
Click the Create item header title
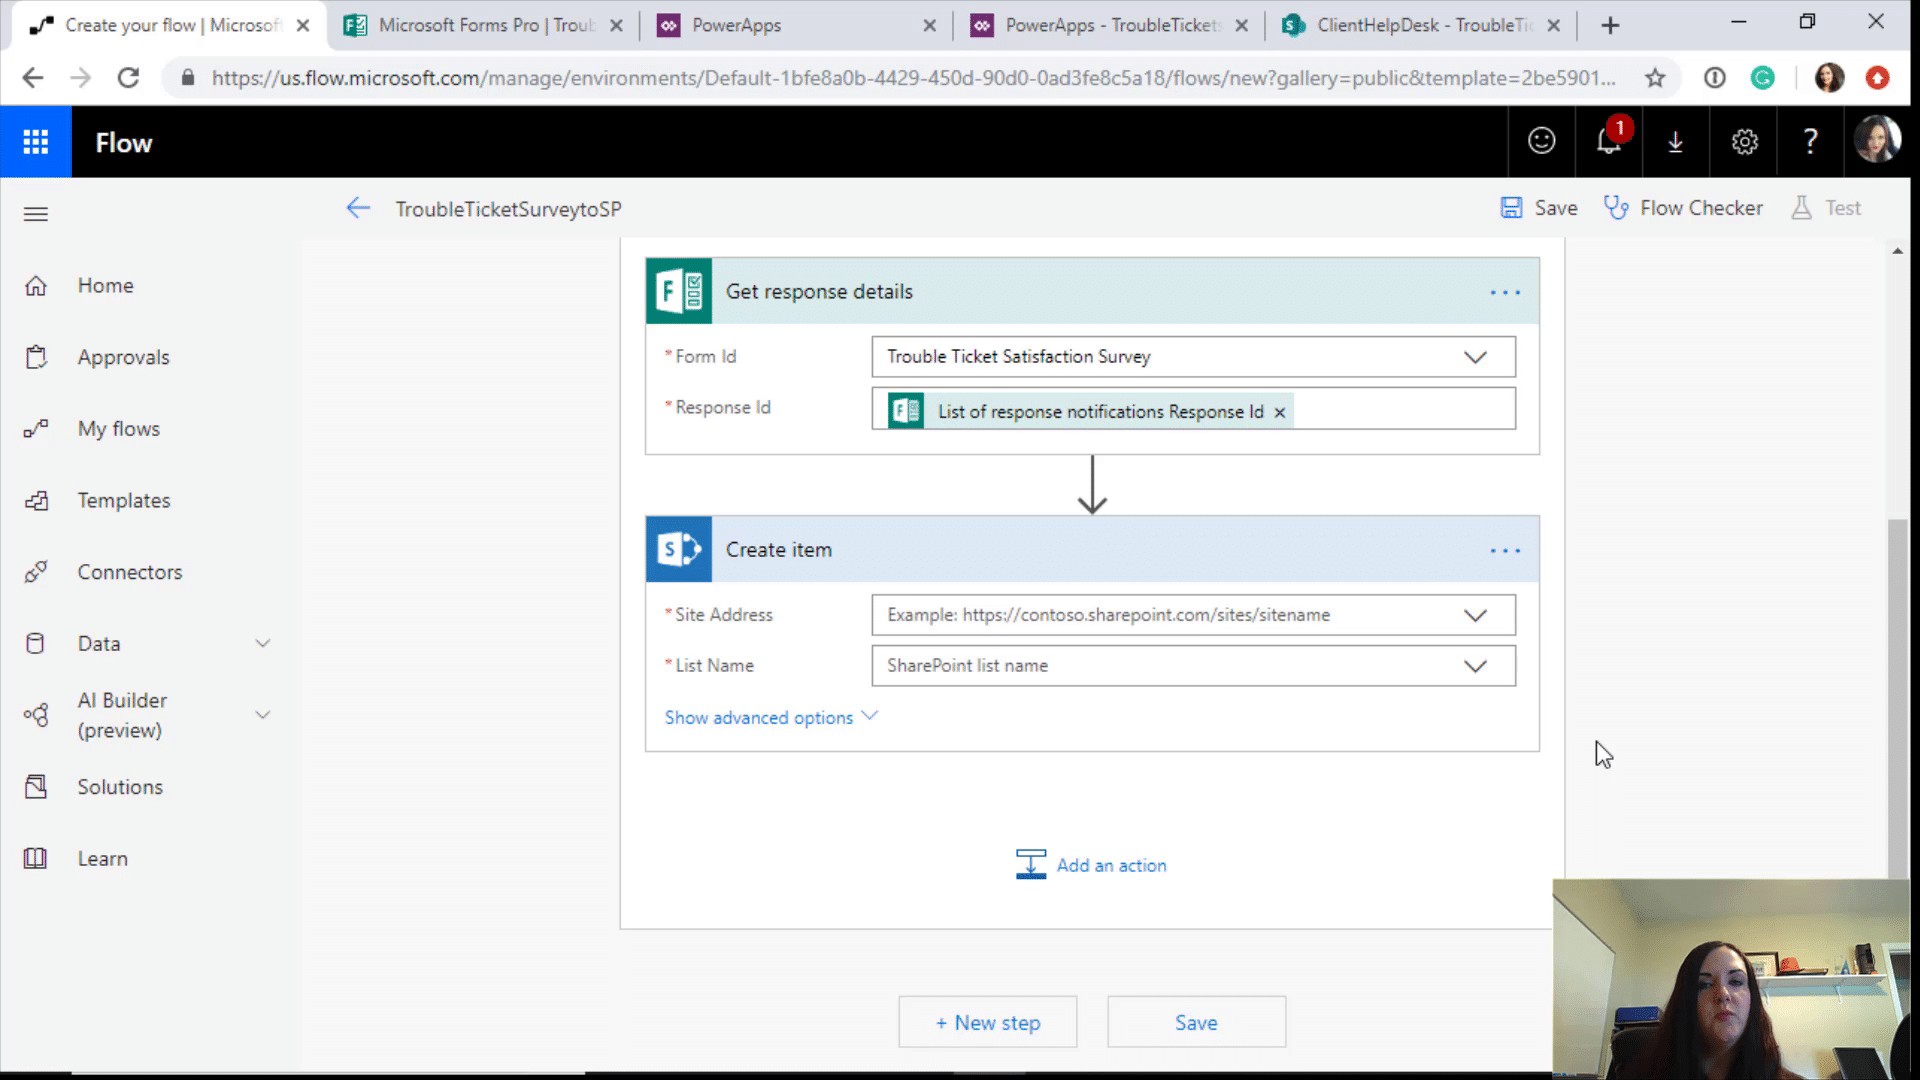[x=779, y=550]
